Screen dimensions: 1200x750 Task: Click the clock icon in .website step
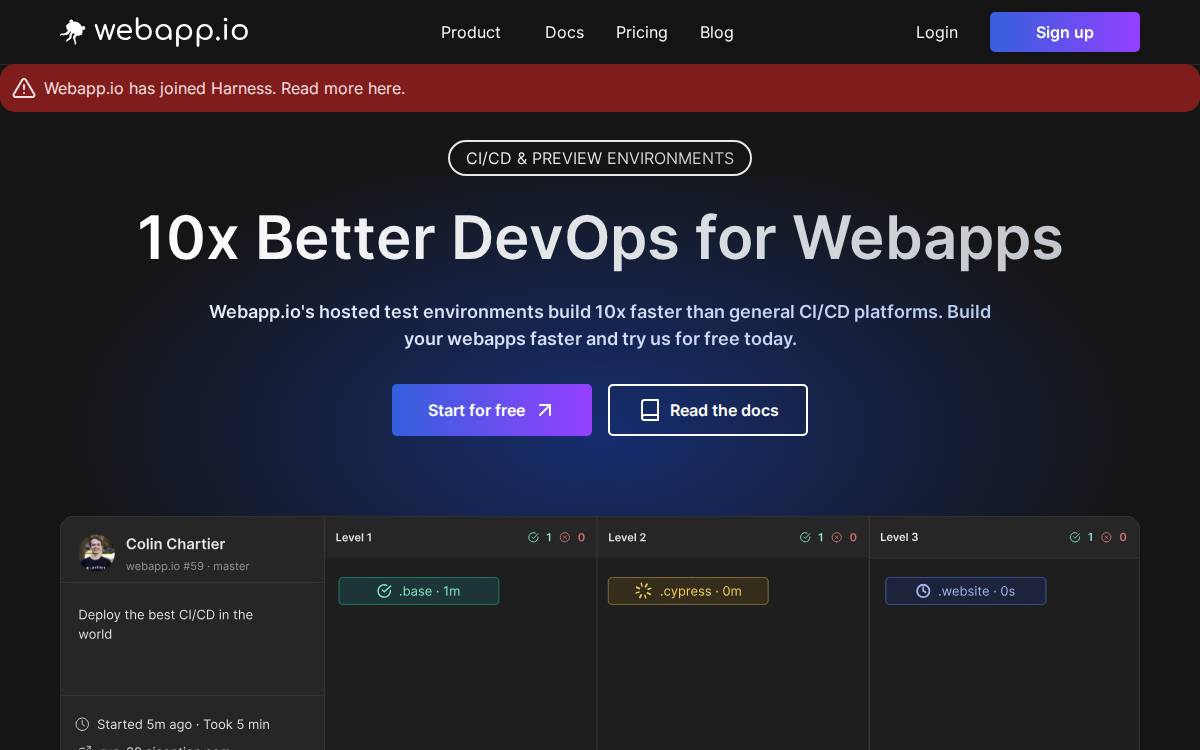[x=923, y=591]
